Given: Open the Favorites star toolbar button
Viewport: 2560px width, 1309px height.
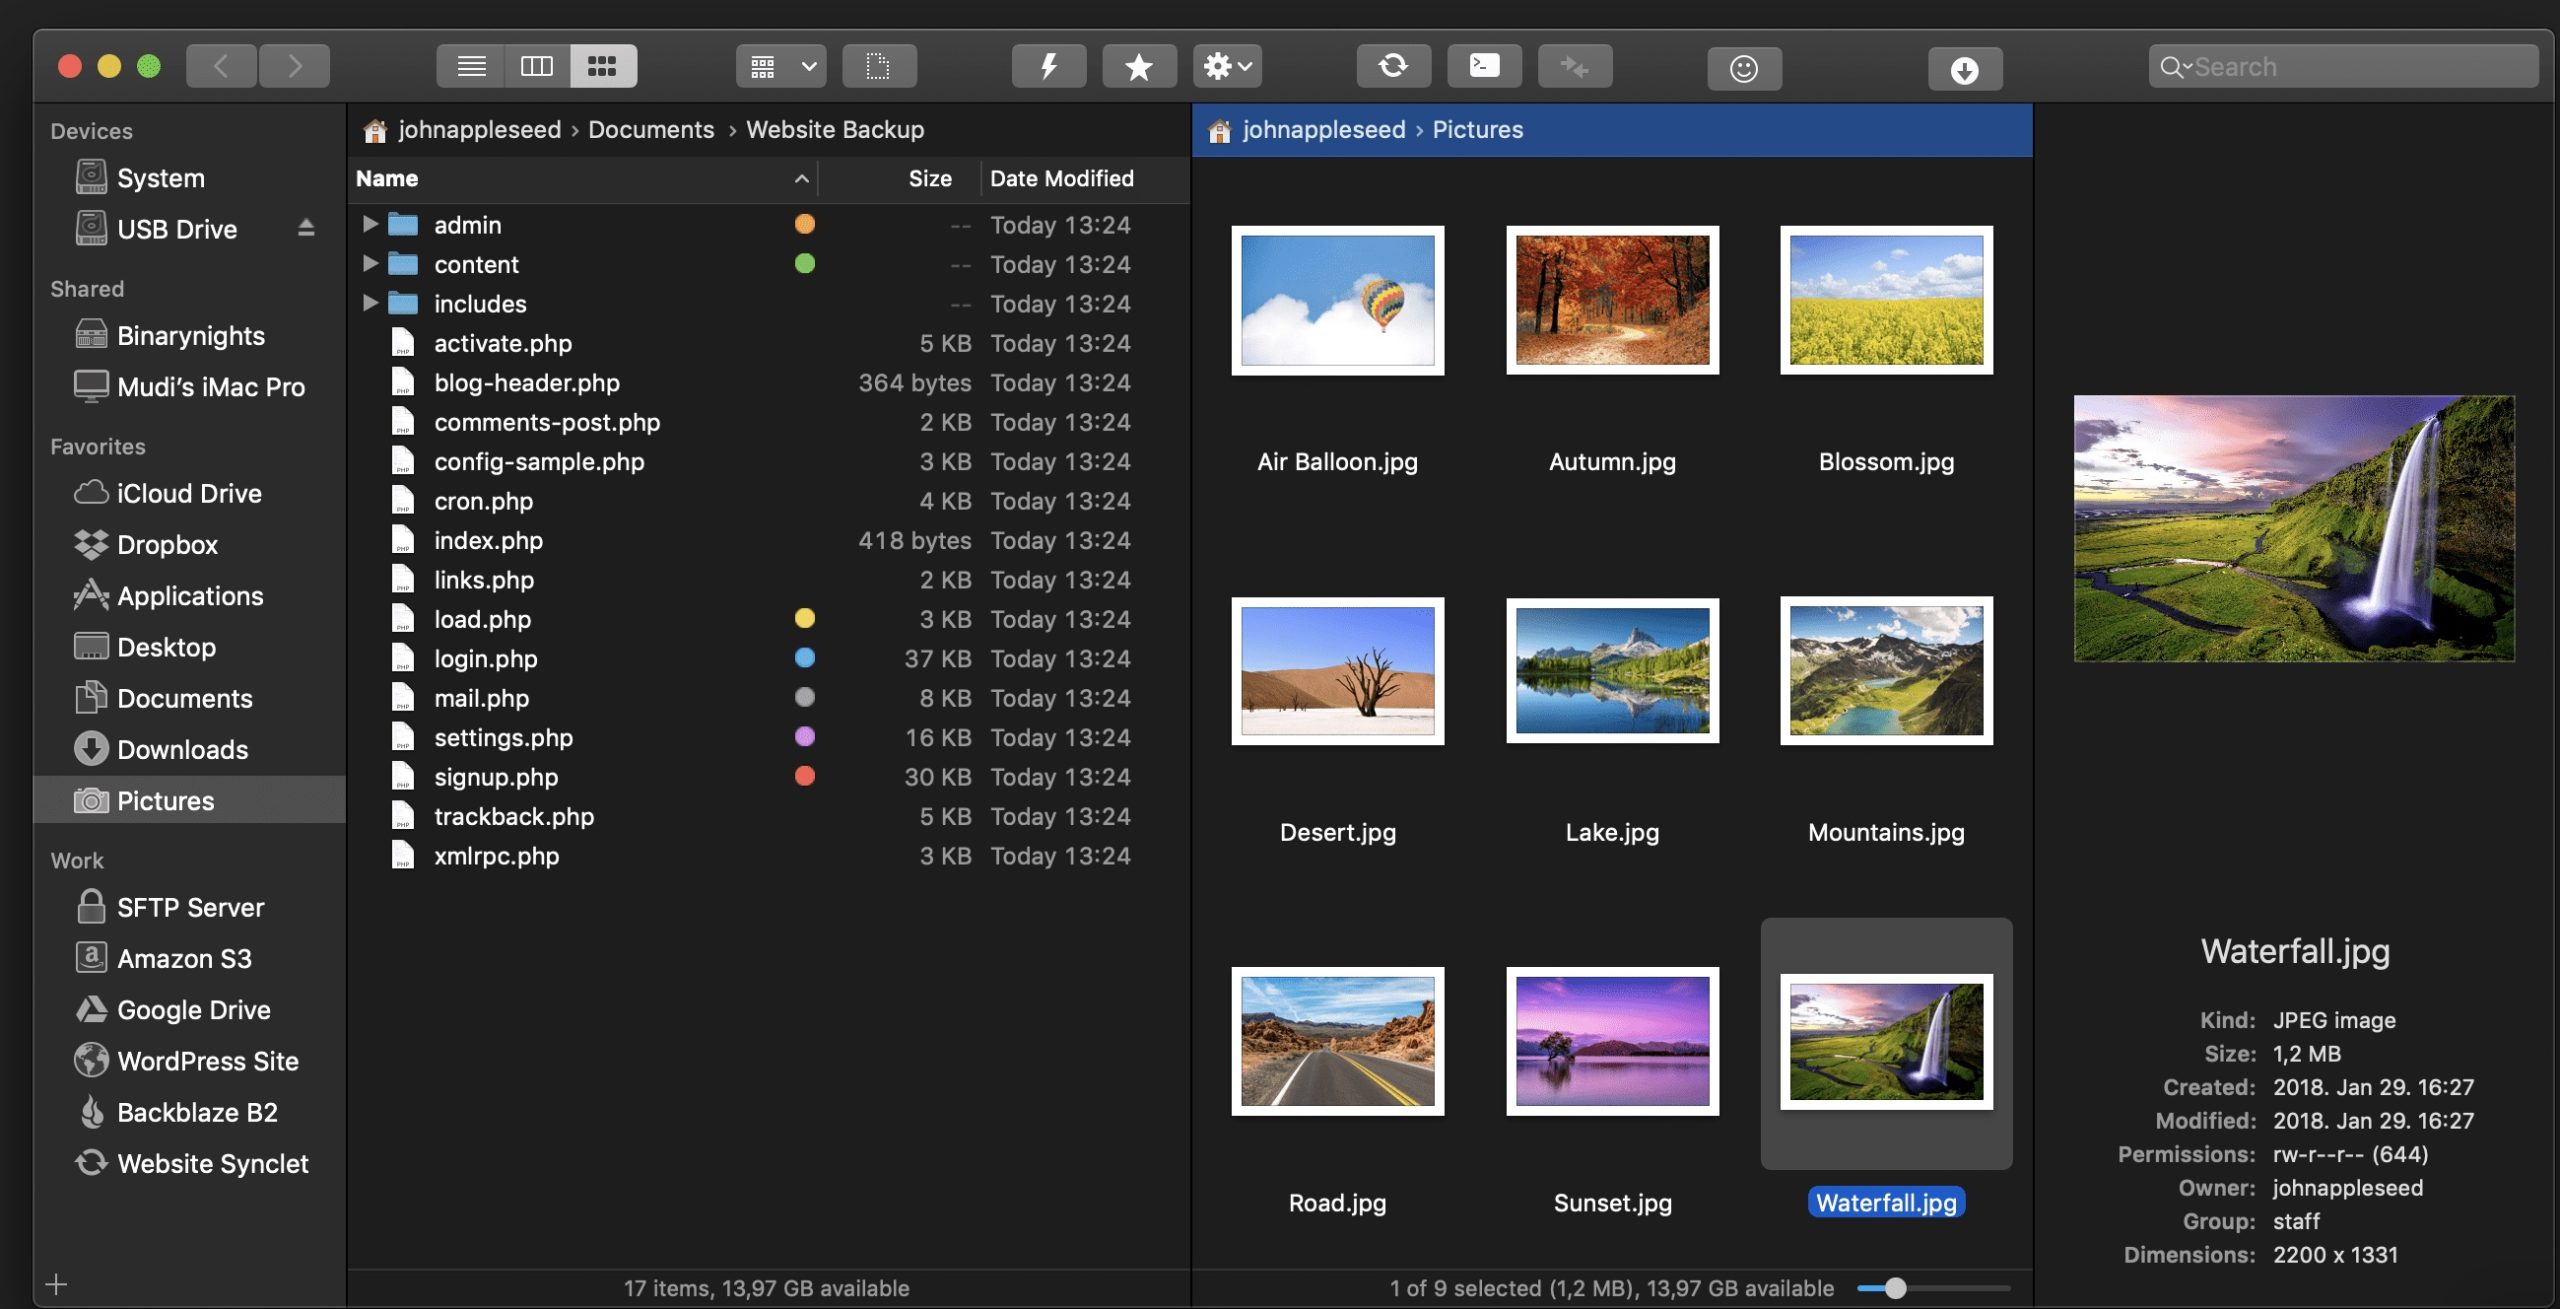Looking at the screenshot, I should pyautogui.click(x=1138, y=67).
